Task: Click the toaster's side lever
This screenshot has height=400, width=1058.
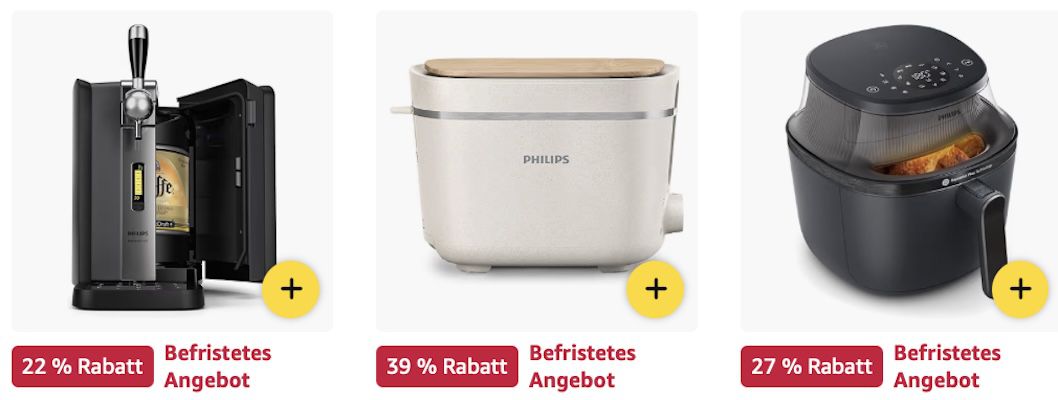Action: (x=401, y=109)
